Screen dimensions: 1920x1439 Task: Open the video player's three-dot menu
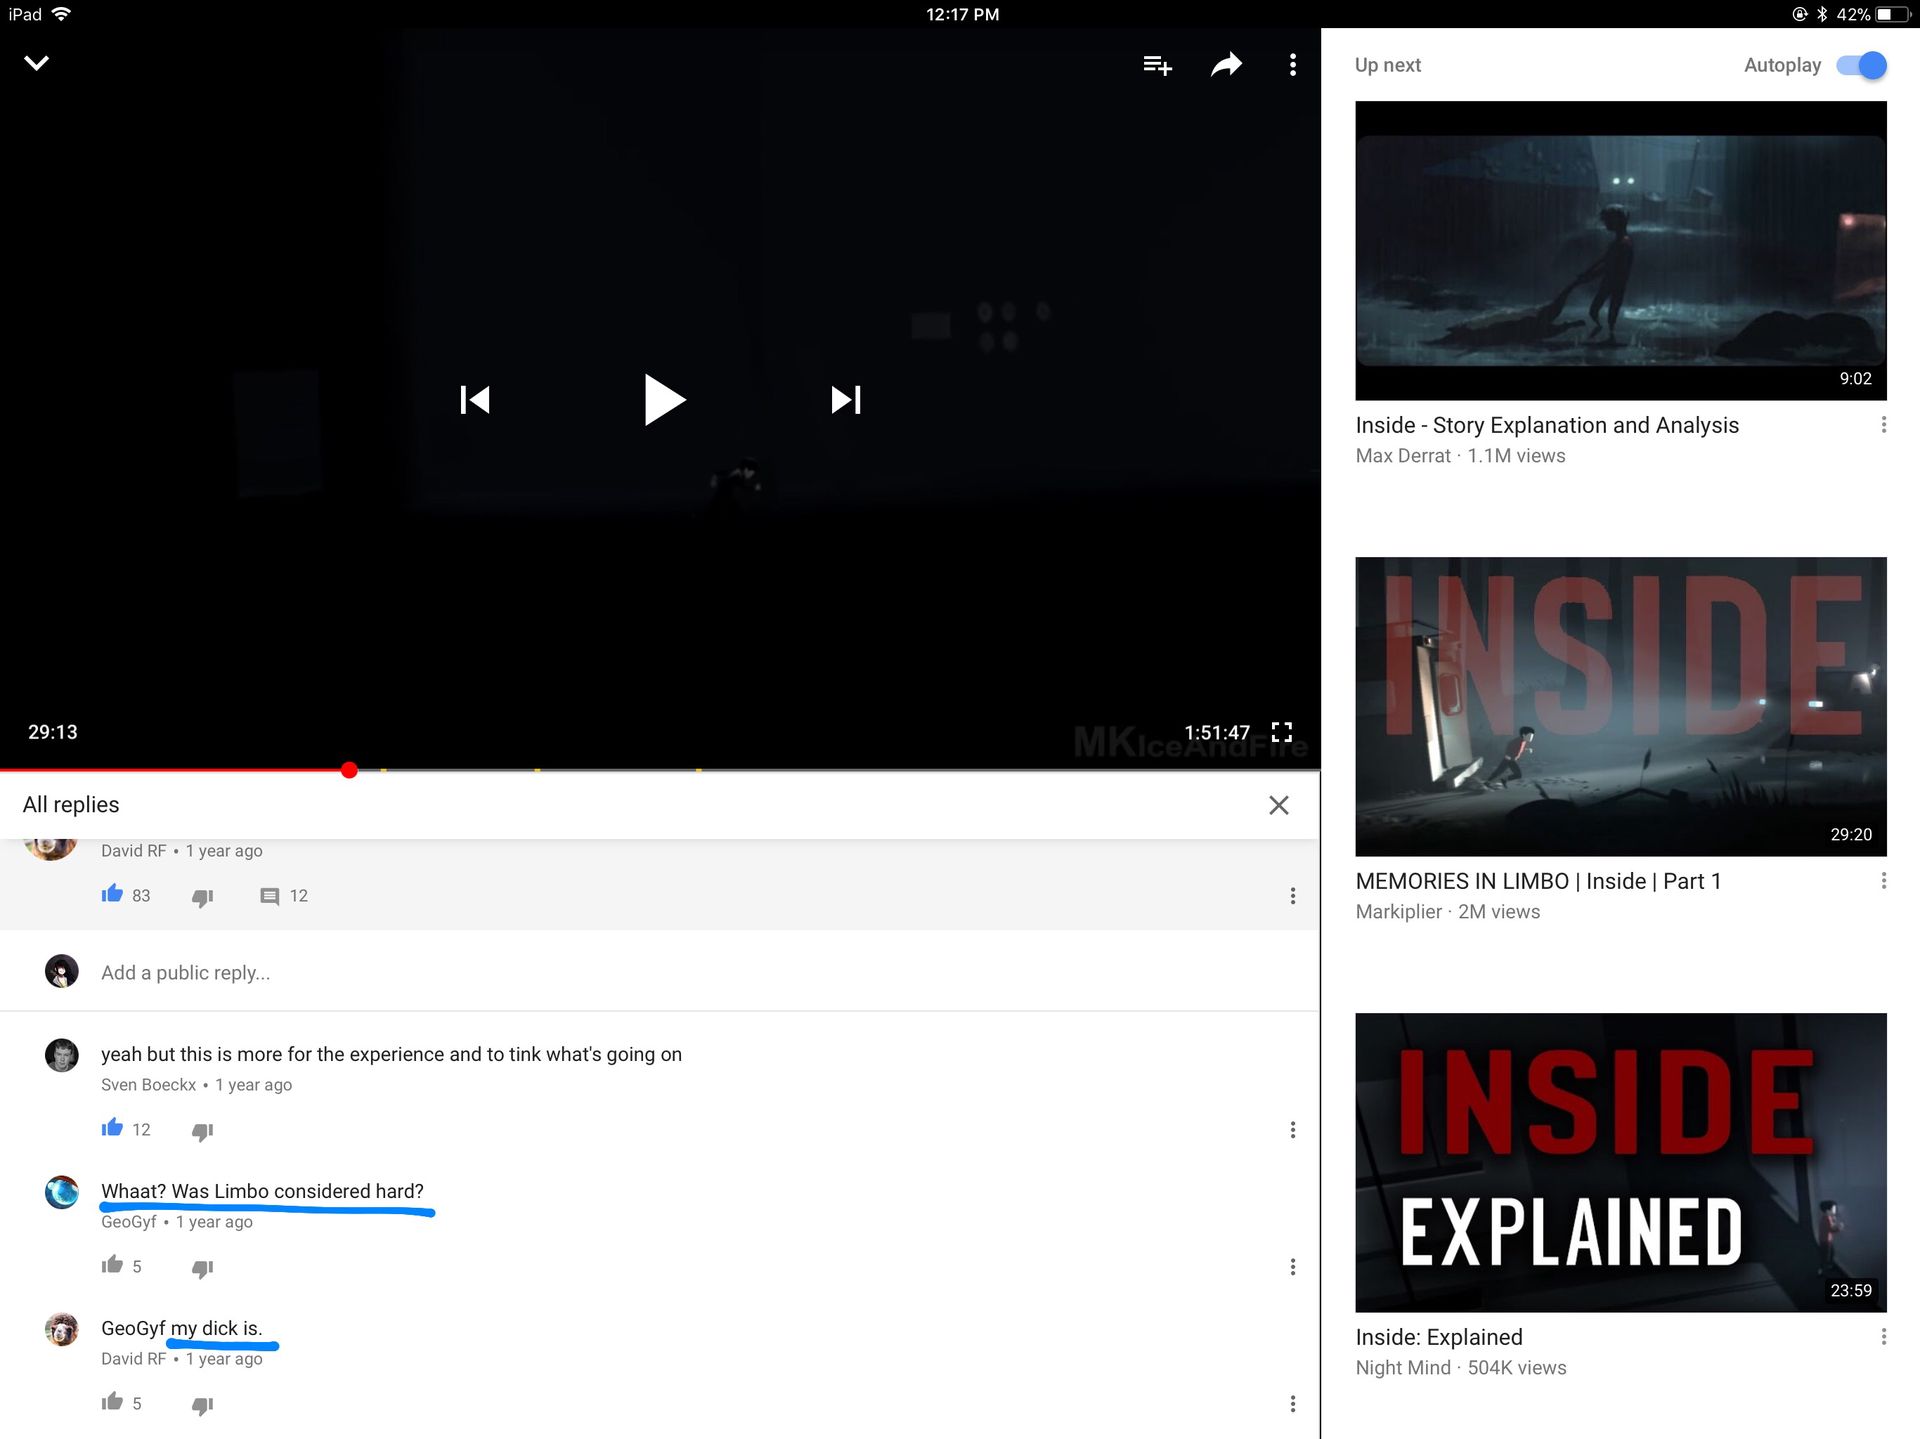1293,65
